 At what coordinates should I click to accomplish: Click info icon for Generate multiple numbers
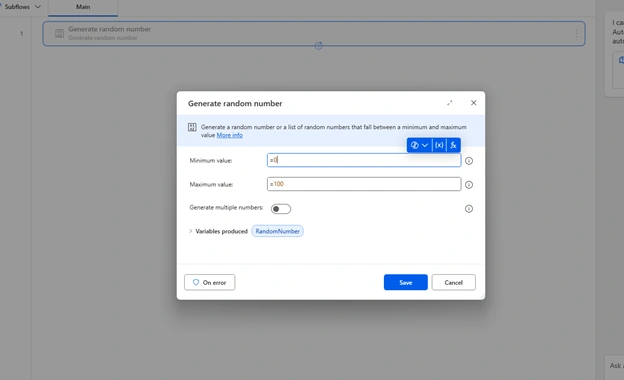point(469,209)
